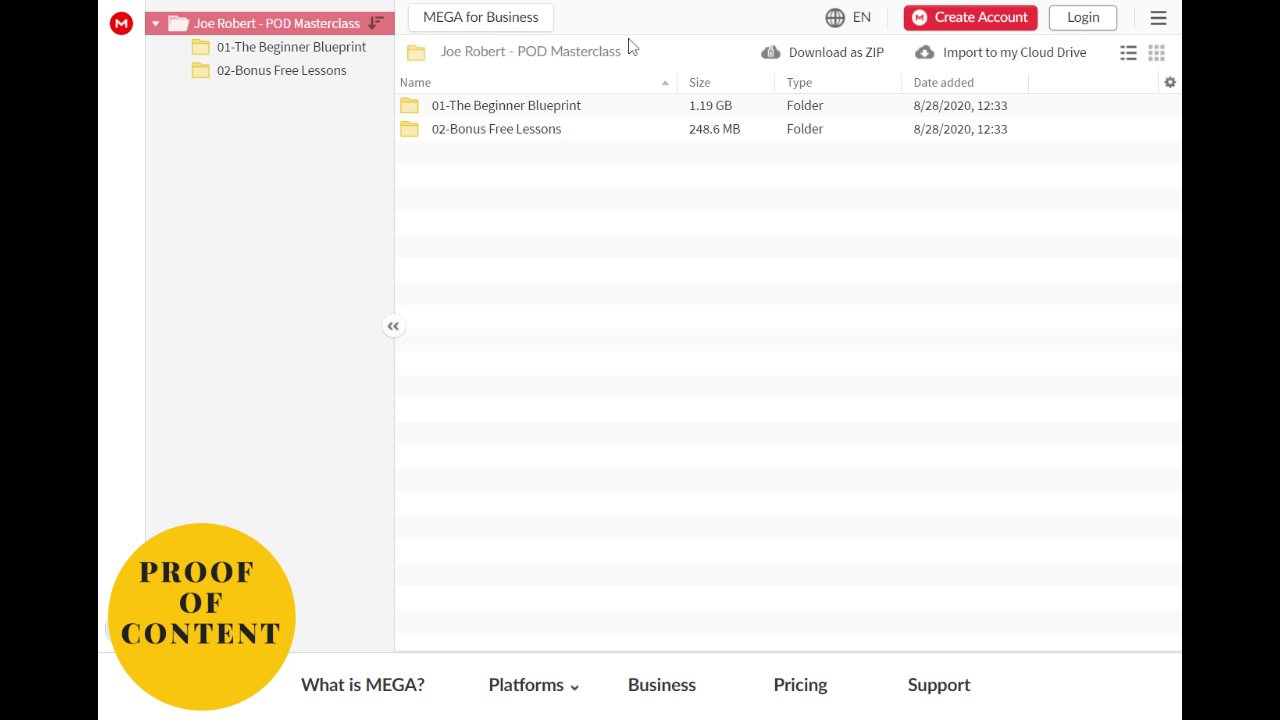Open the hamburger menu icon
The width and height of the screenshot is (1280, 720).
tap(1158, 17)
